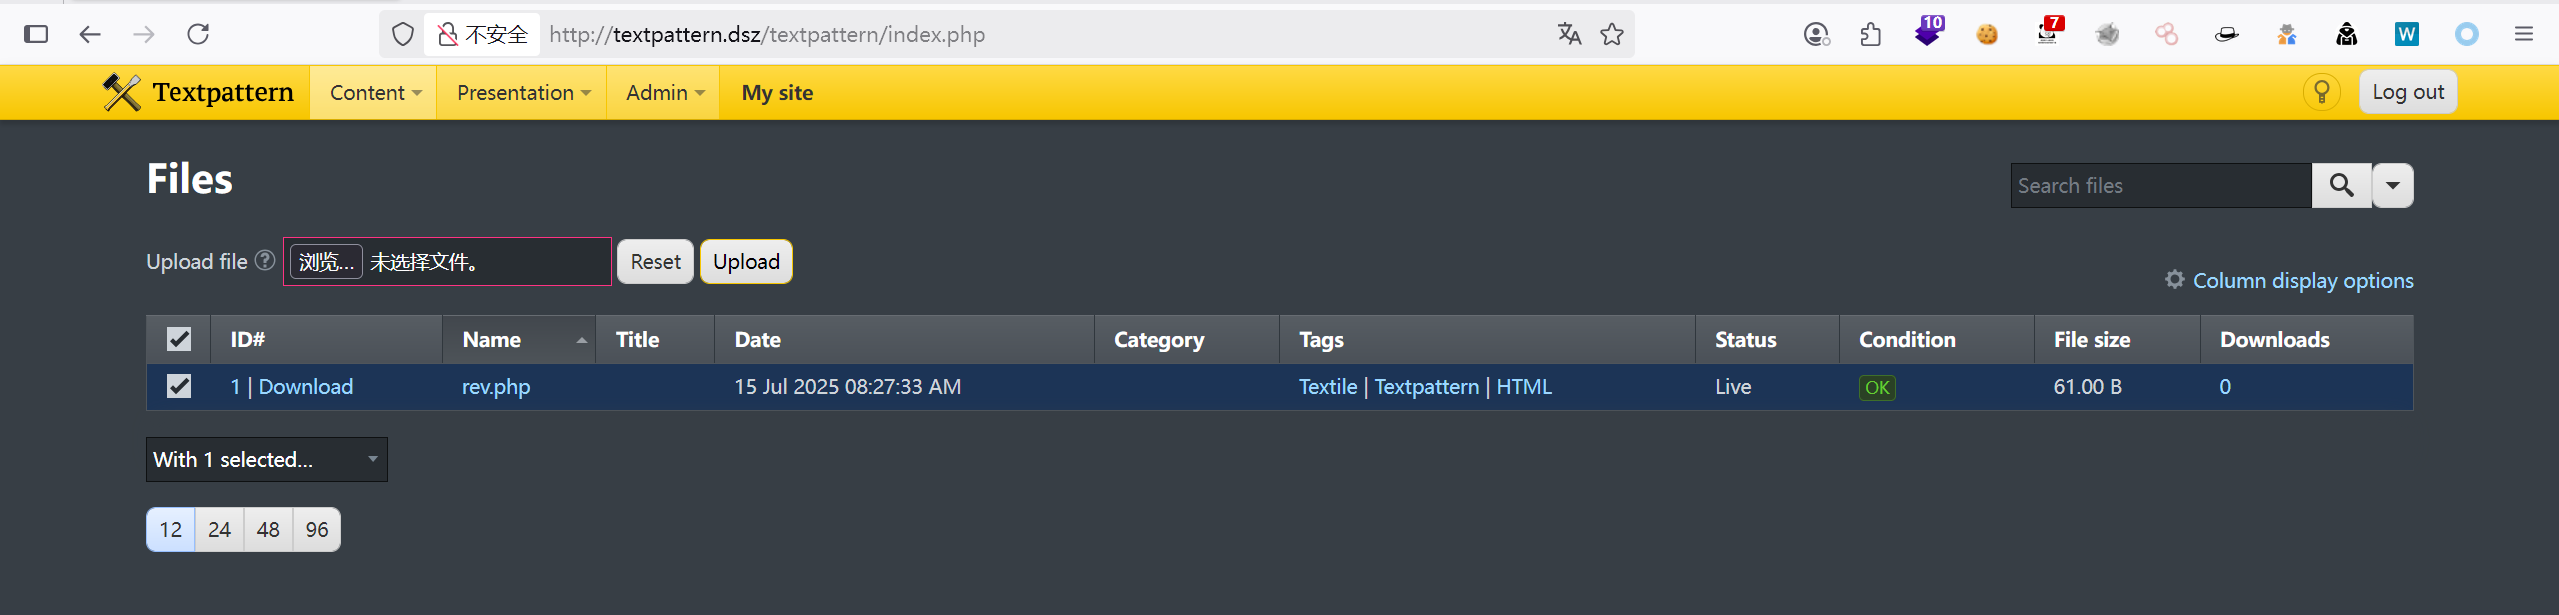The image size is (2559, 615).
Task: Open the browser extensions puzzle icon
Action: point(1870,35)
